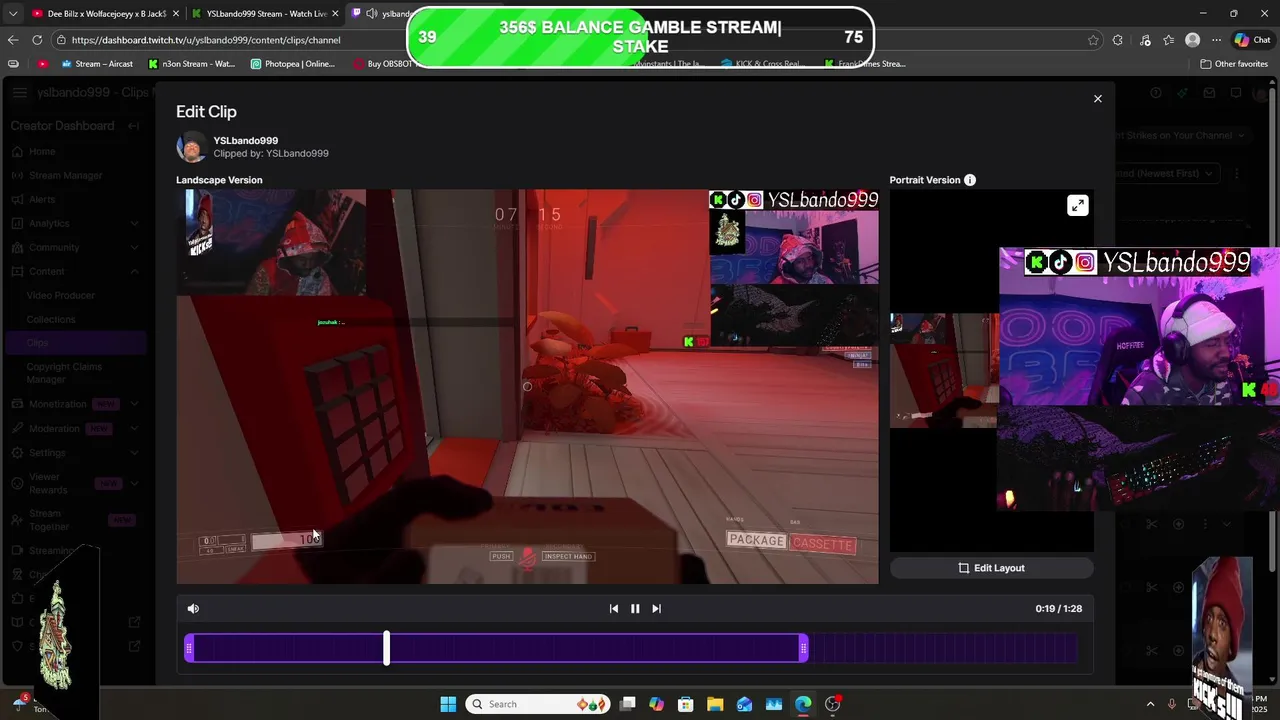Viewport: 1280px width, 720px height.
Task: Click the YSLbando999 channel avatar
Action: 191,147
